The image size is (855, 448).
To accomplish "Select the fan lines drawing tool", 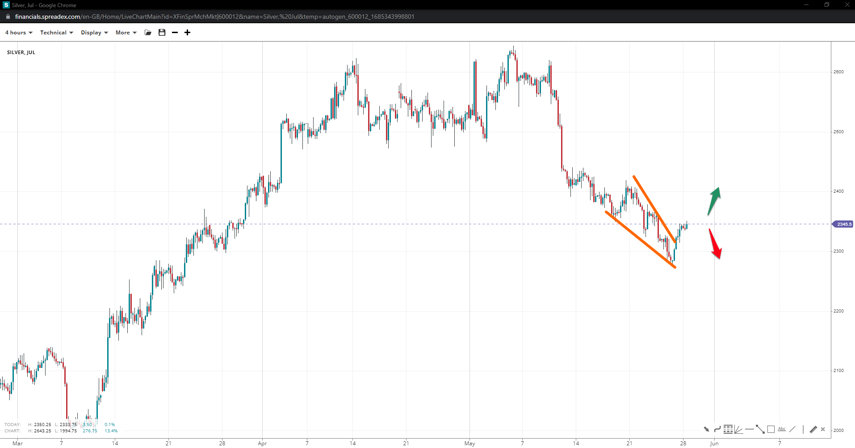I will click(x=739, y=429).
